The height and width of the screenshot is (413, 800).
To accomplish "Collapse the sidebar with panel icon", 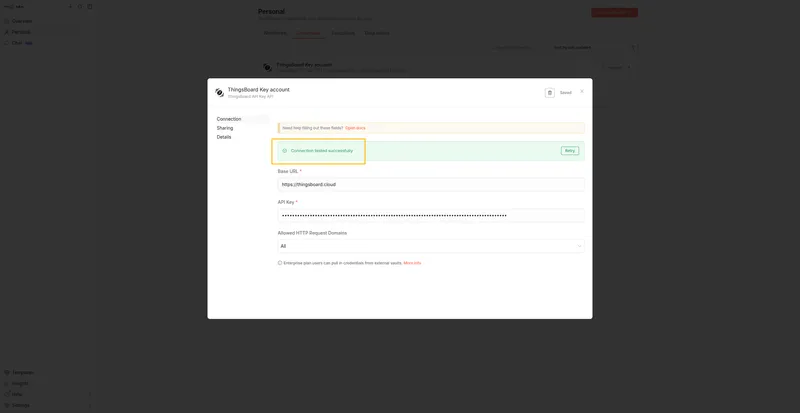I will pos(90,7).
